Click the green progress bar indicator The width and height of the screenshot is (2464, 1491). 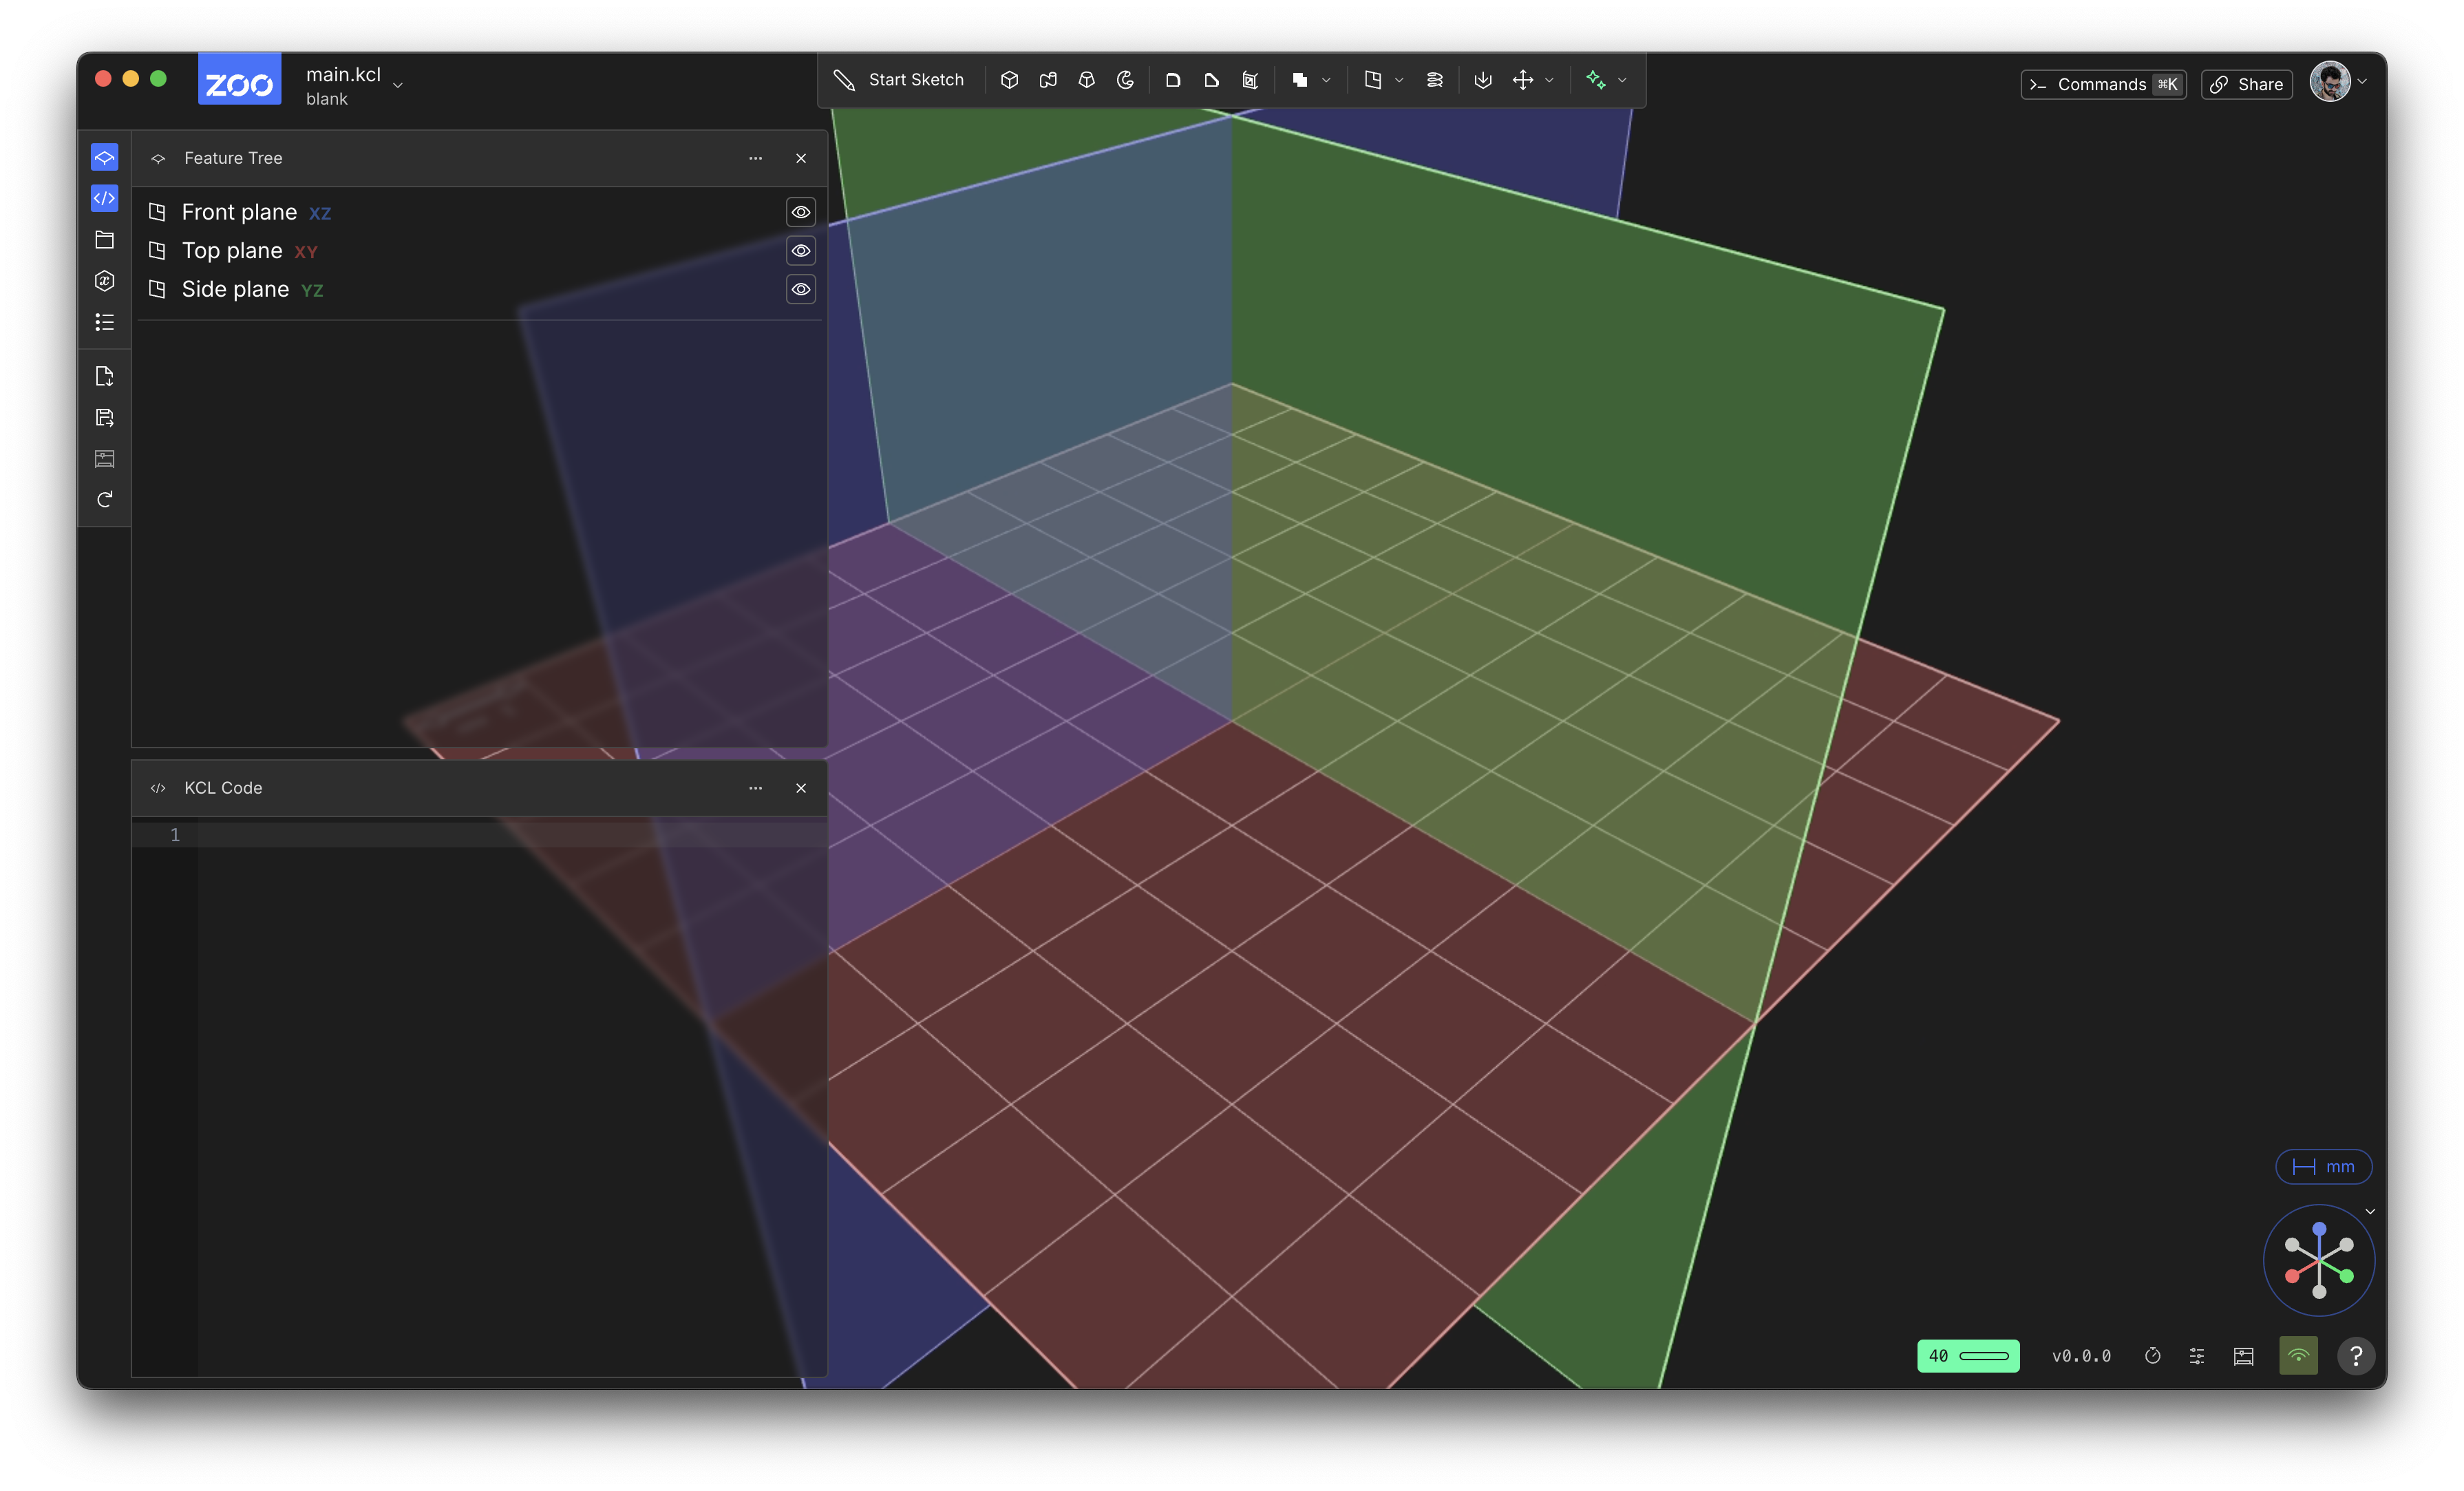click(x=1968, y=1356)
